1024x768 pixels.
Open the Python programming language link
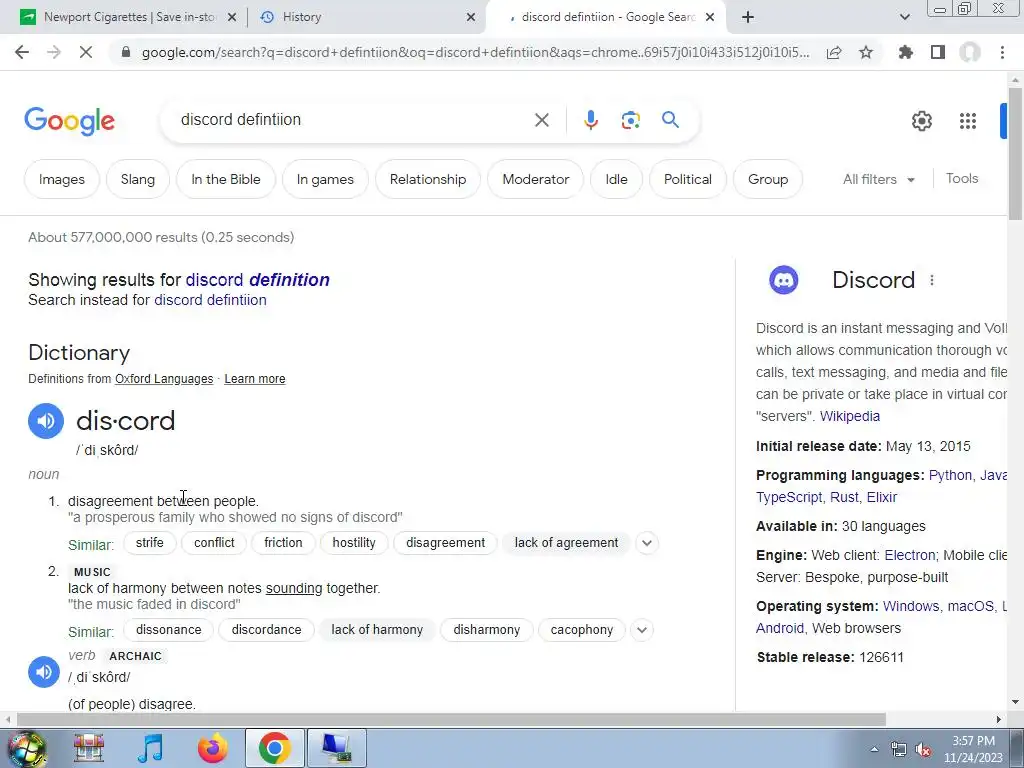950,475
